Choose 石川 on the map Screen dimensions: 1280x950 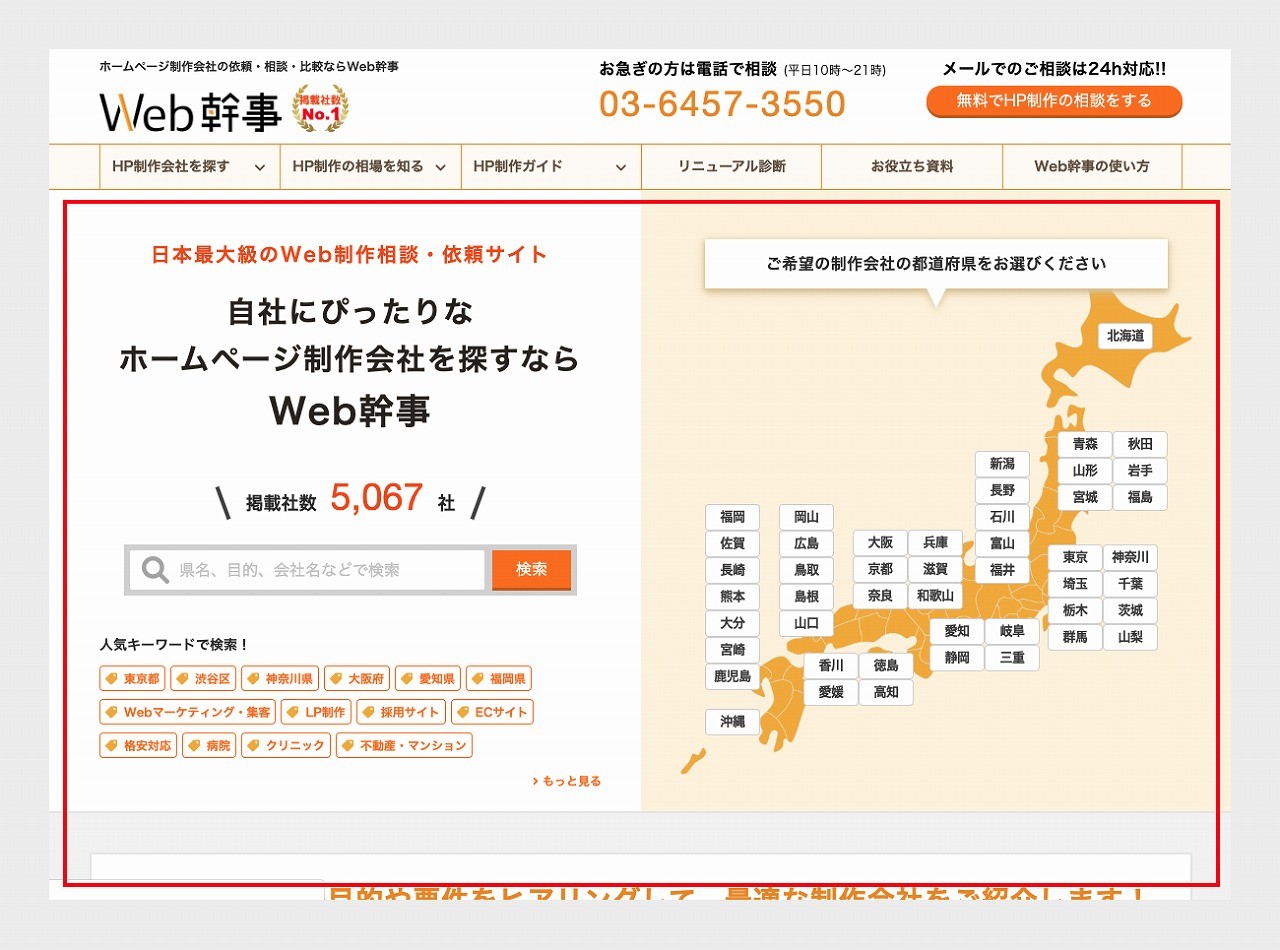[1002, 517]
